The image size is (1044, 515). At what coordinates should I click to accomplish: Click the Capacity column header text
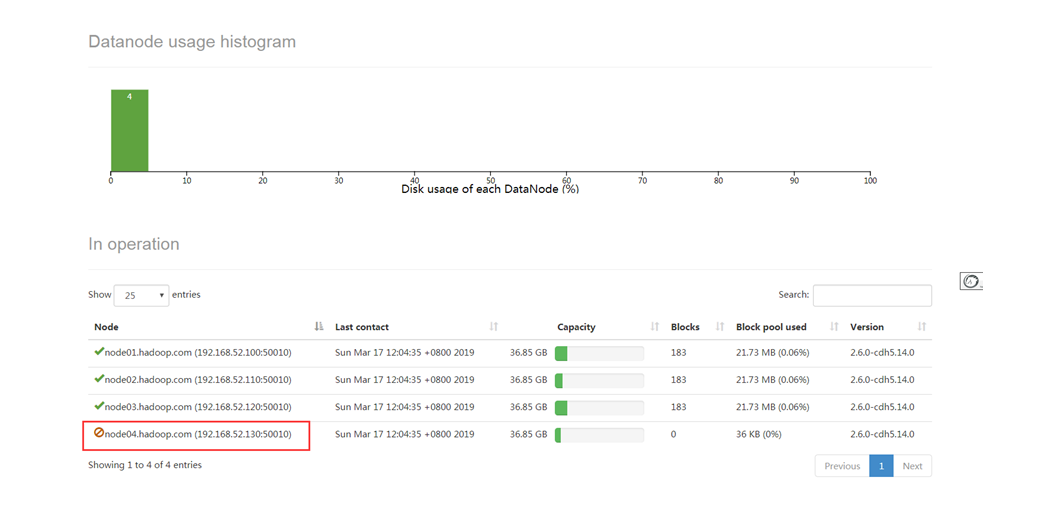576,327
